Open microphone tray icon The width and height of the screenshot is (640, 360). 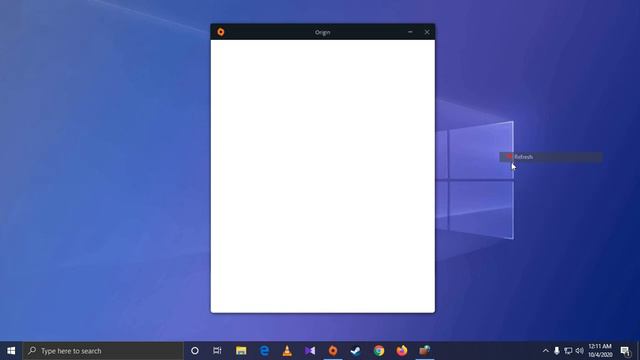pyautogui.click(x=557, y=351)
